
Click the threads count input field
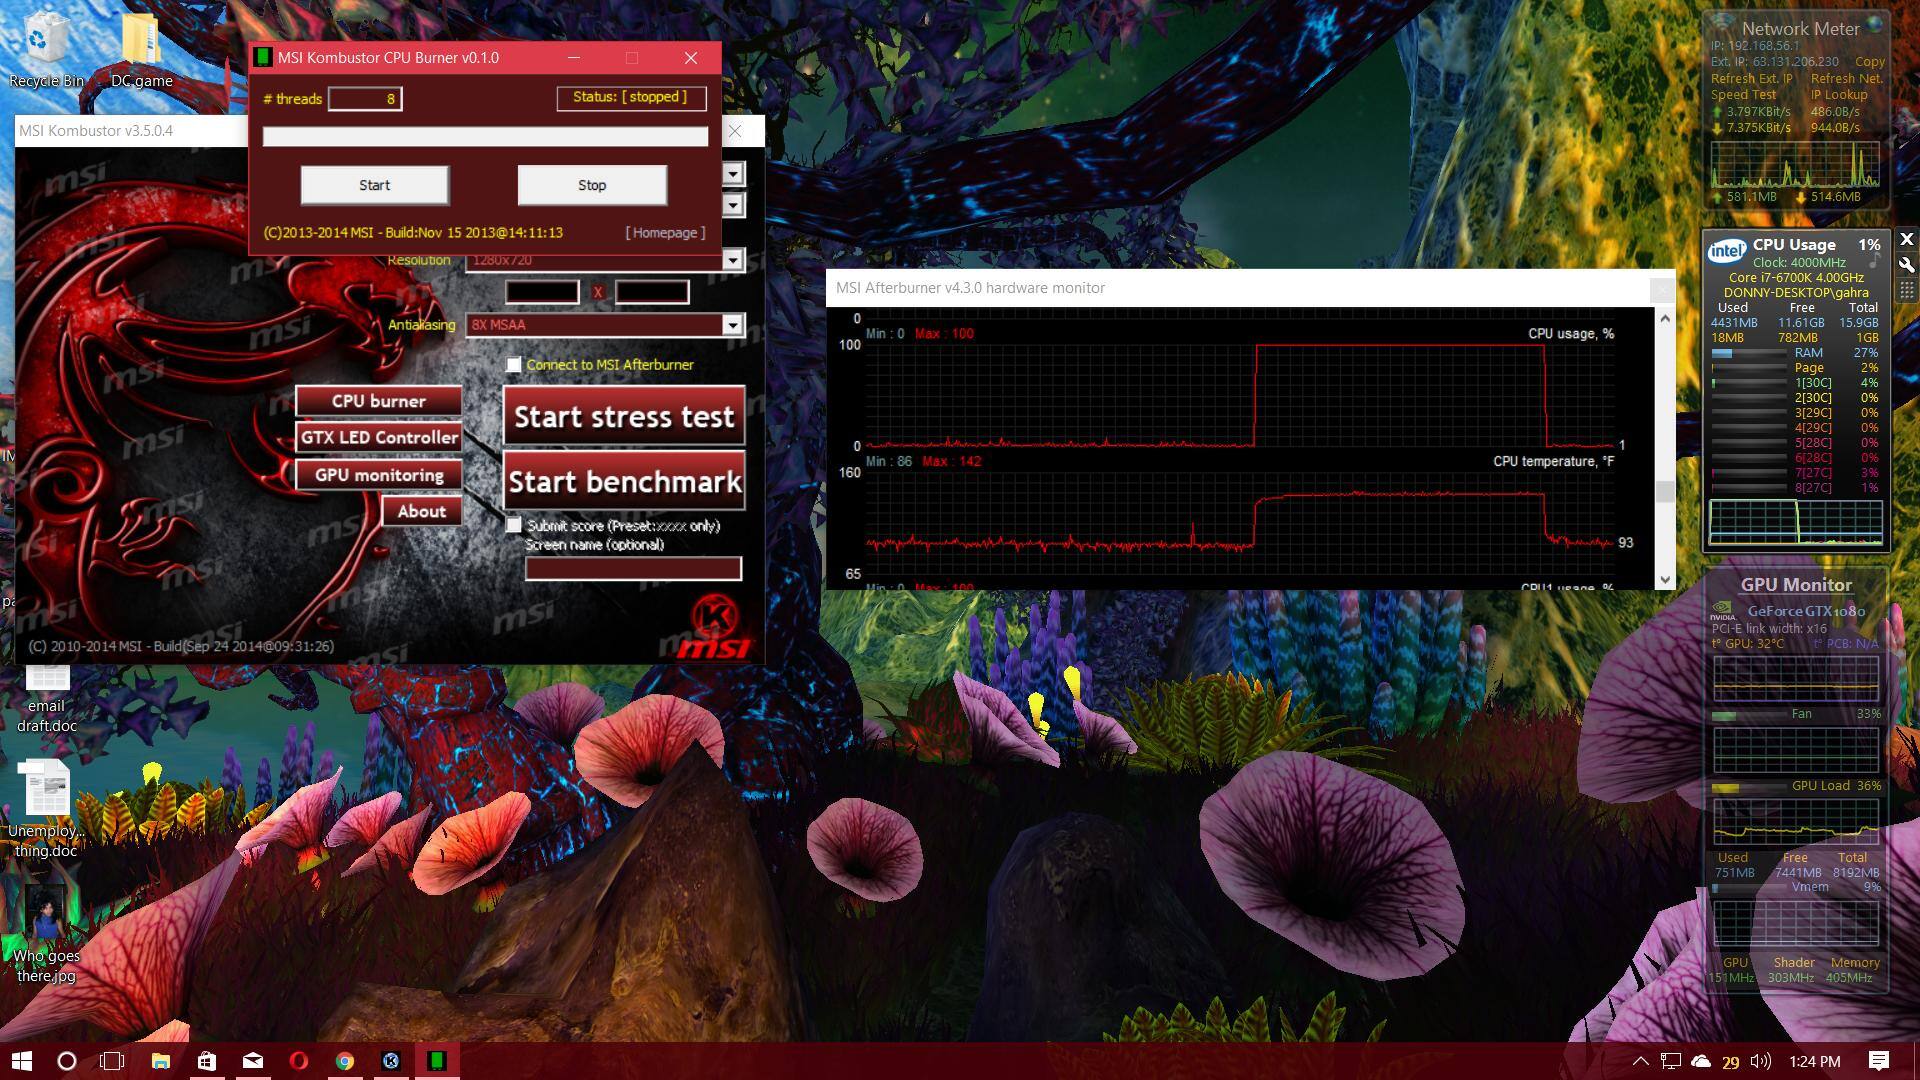click(x=365, y=98)
